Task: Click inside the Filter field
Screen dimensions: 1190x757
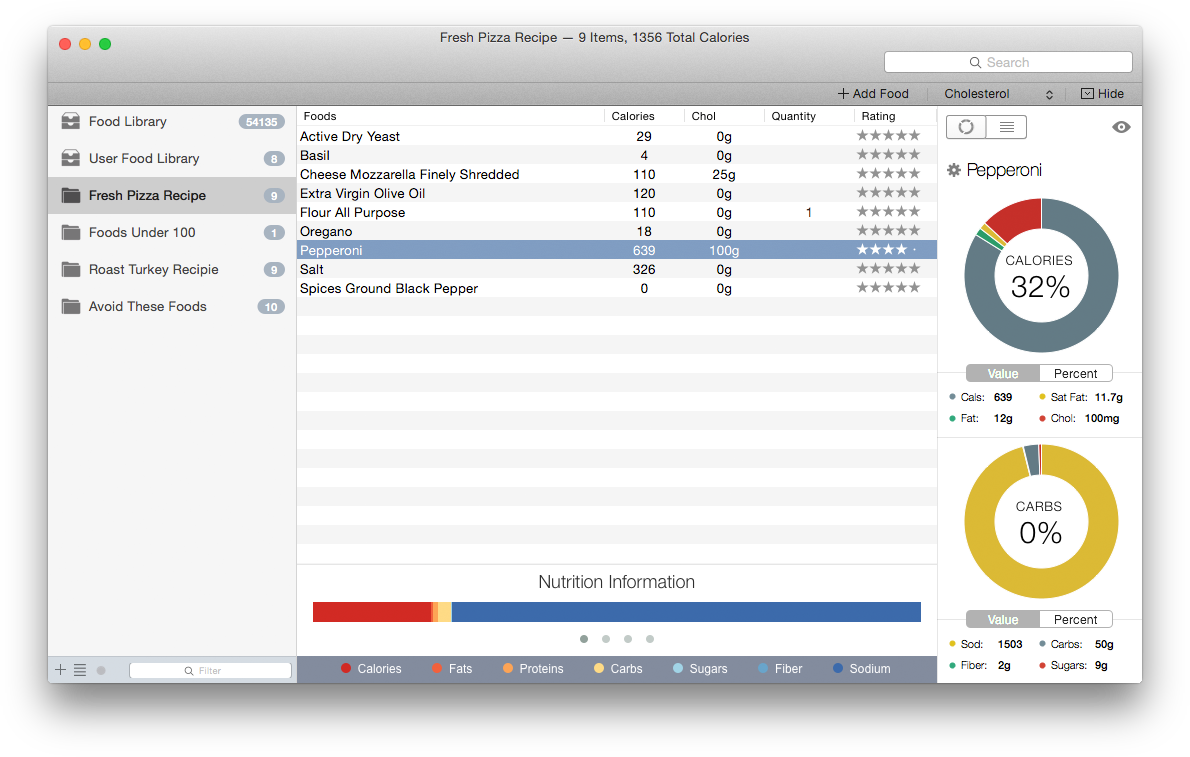Action: 210,670
